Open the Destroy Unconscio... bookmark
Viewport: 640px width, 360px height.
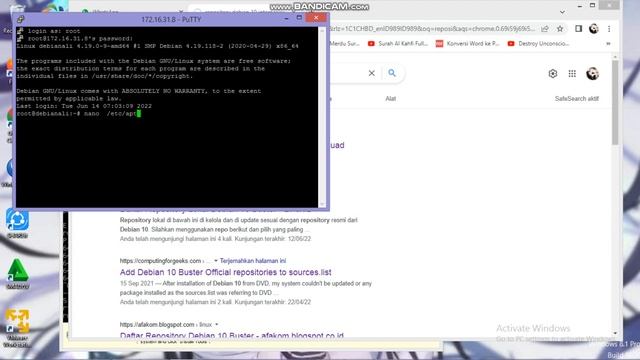(x=538, y=43)
